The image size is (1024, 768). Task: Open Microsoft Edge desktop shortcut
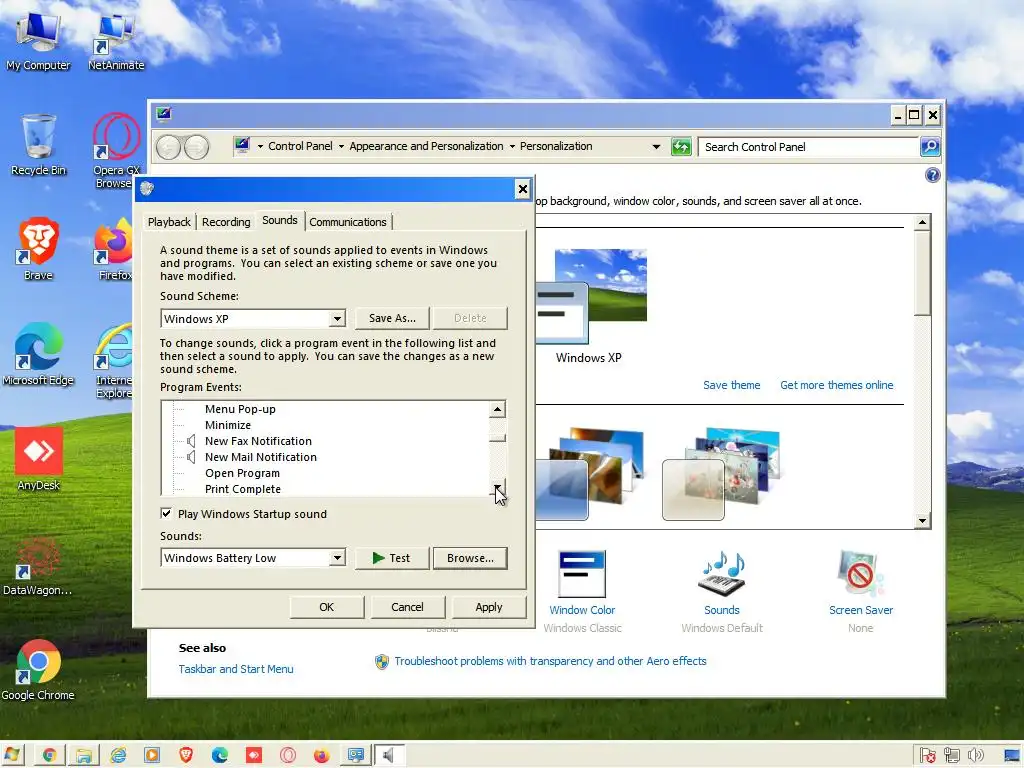(38, 355)
